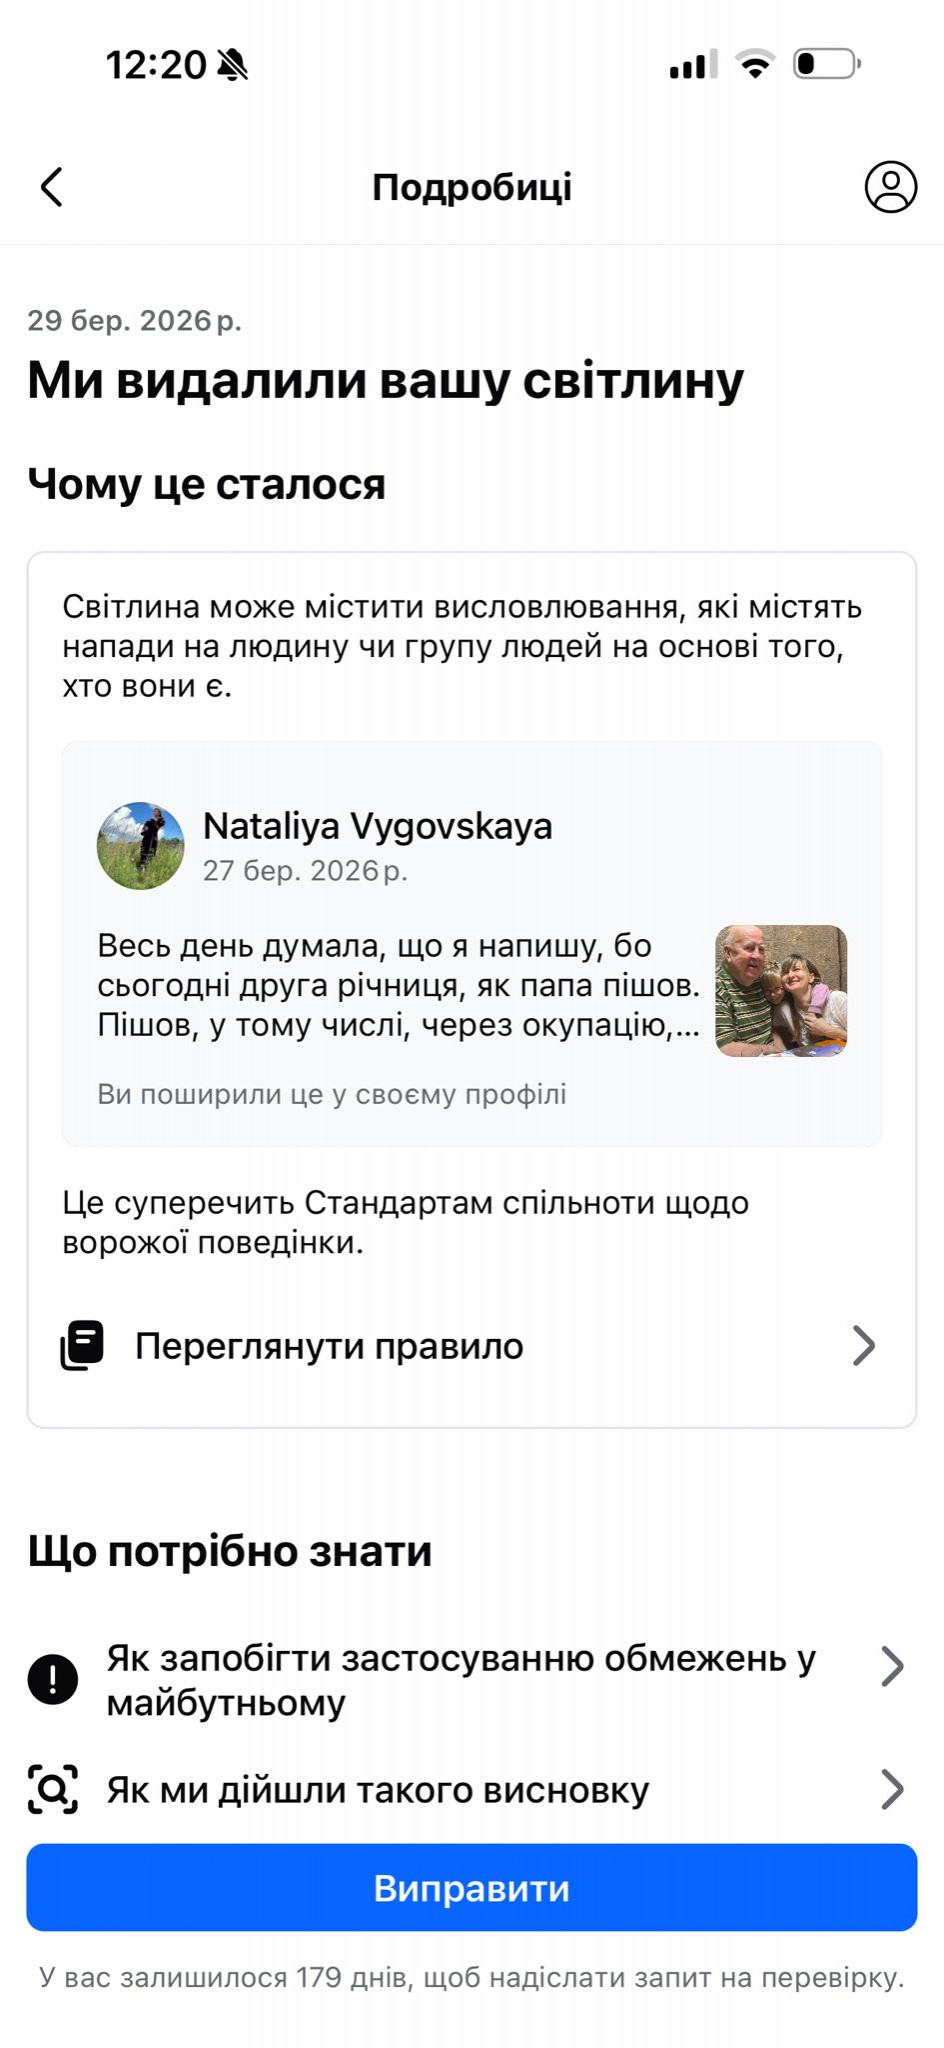944x2048 pixels.
Task: Tap the battery indicator icon
Action: point(827,64)
